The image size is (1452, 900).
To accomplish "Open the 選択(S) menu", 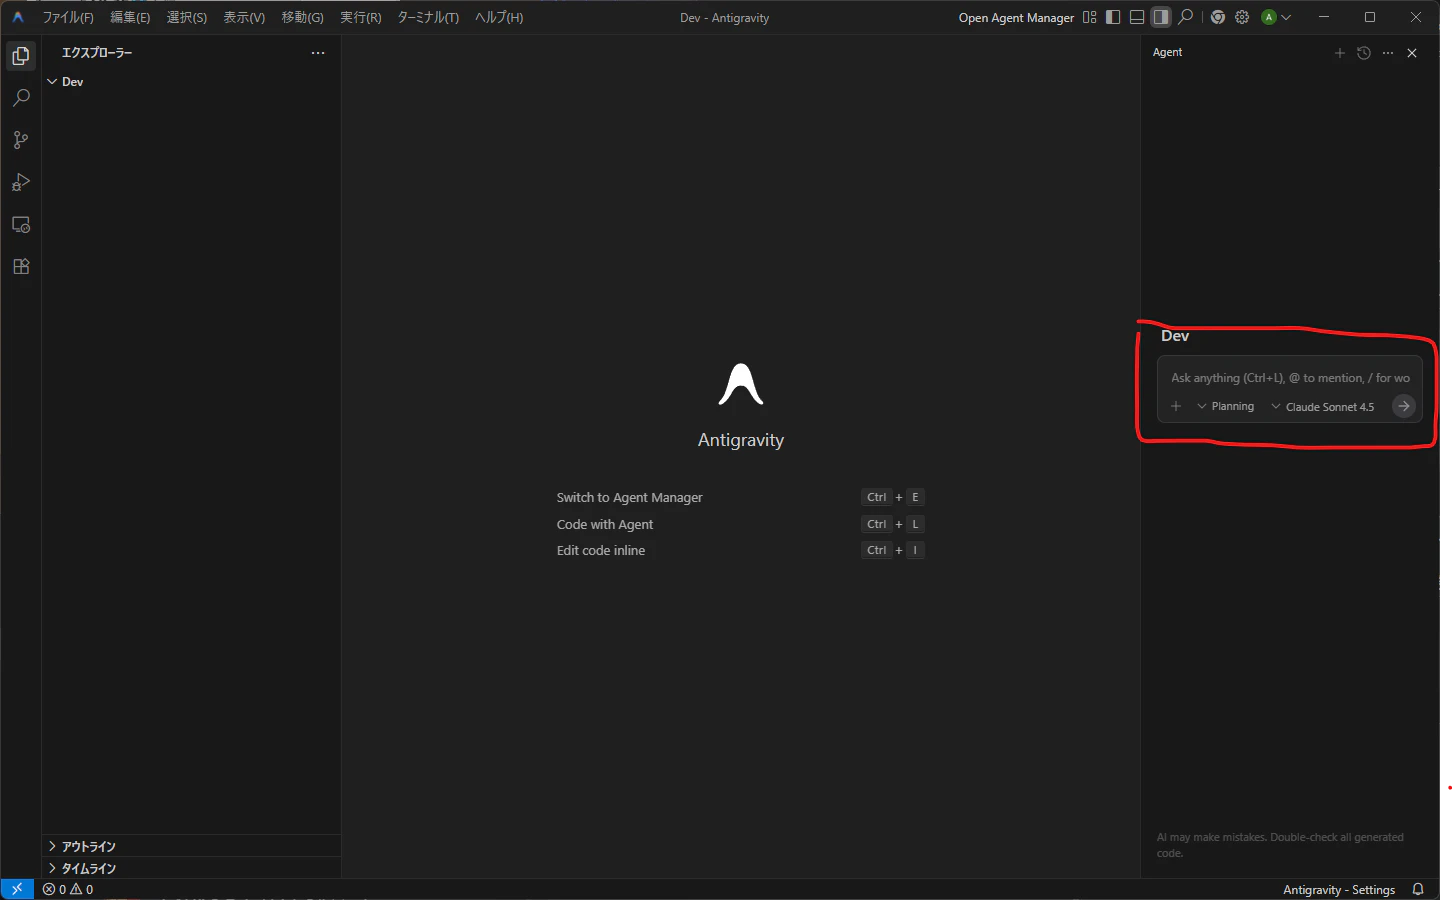I will coord(187,17).
